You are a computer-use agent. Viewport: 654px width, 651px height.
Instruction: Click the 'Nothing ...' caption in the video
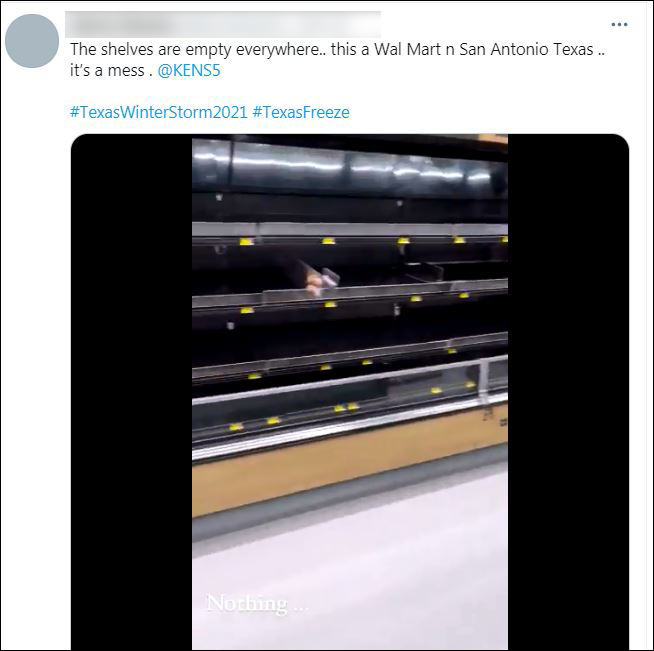[257, 604]
